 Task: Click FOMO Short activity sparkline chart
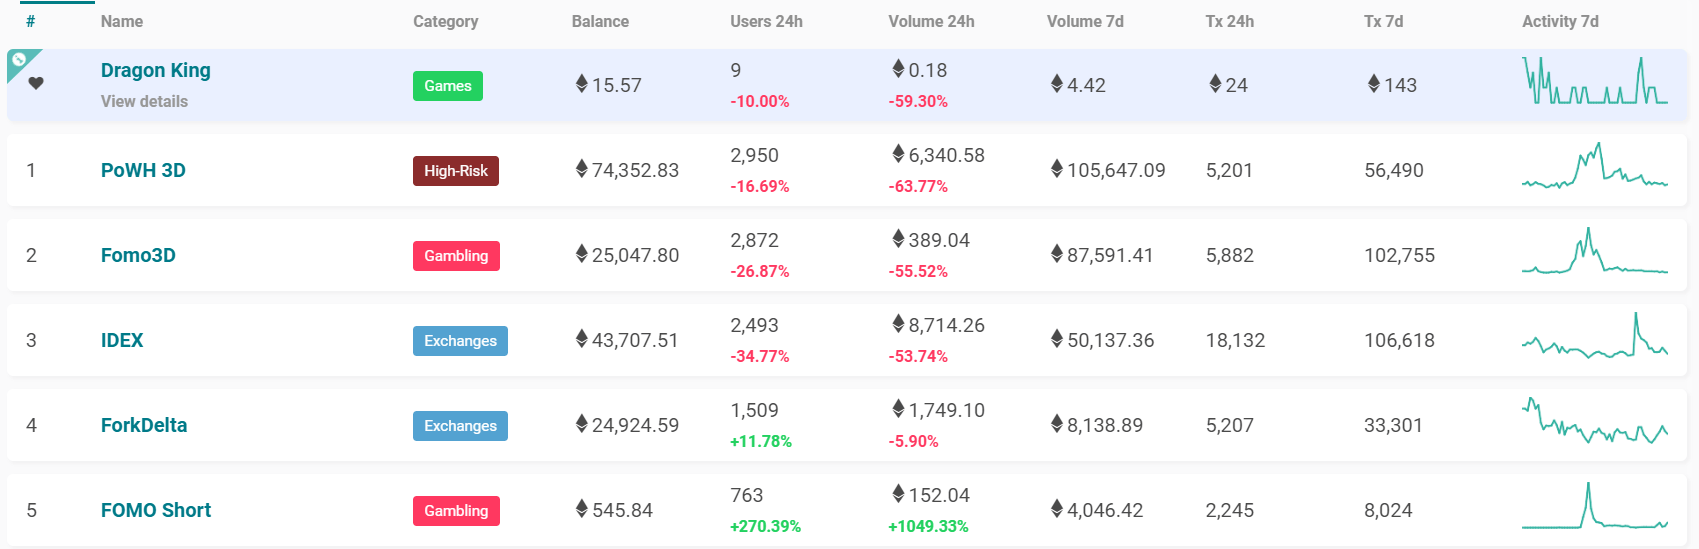pos(1595,506)
